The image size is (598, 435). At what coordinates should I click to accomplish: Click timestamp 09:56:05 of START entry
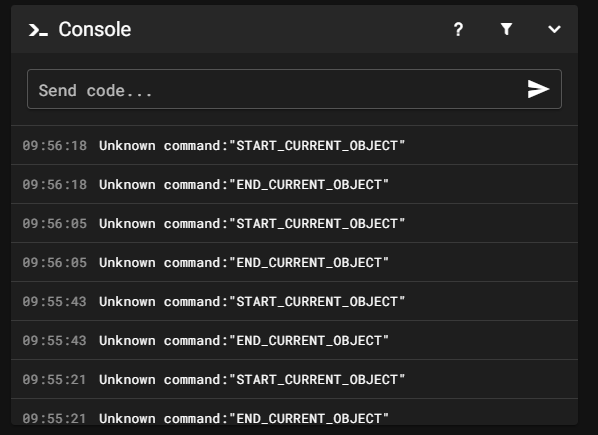[55, 223]
